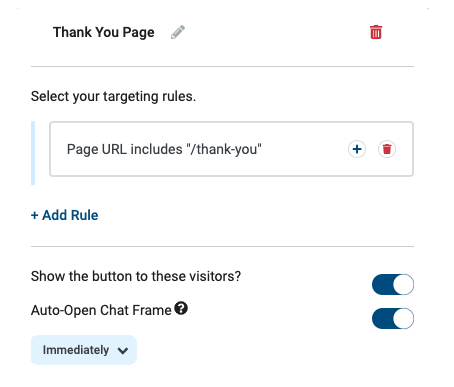Click the plus icon inside the Page URL rule
454x387 pixels.
[x=357, y=149]
